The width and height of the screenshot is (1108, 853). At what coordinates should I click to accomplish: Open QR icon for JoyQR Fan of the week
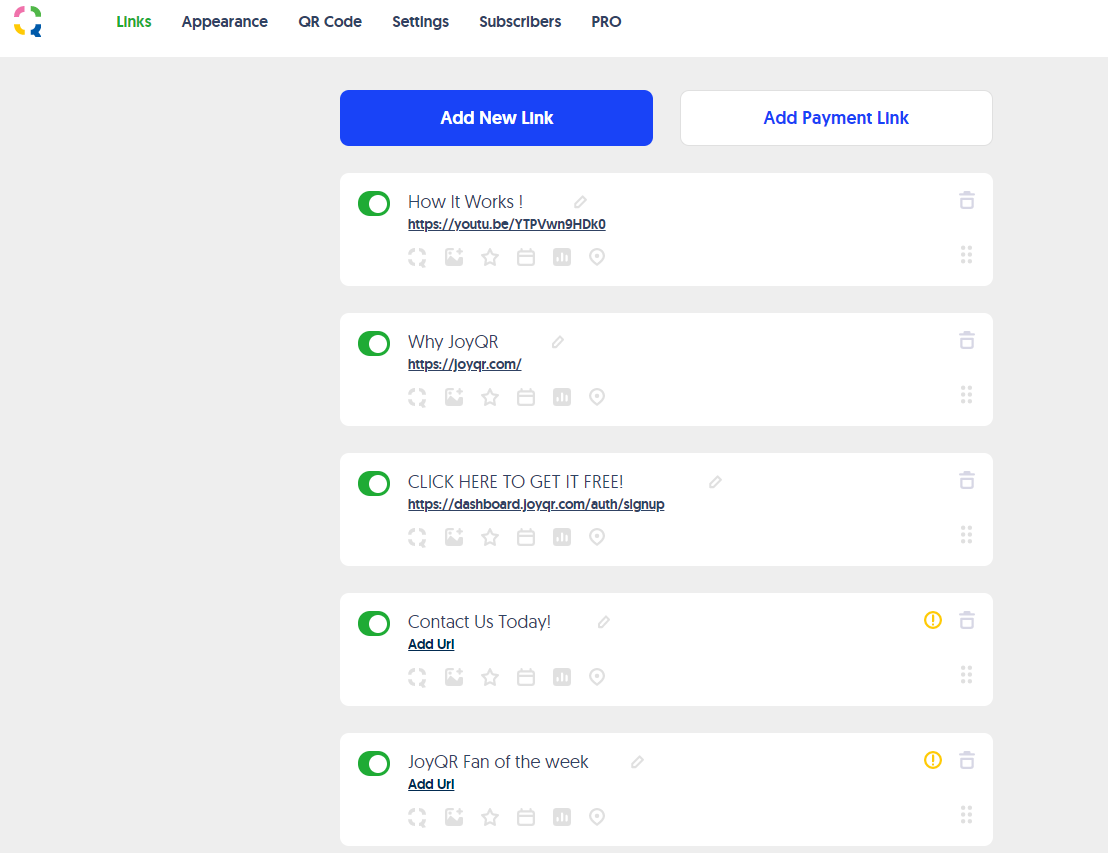coord(417,817)
